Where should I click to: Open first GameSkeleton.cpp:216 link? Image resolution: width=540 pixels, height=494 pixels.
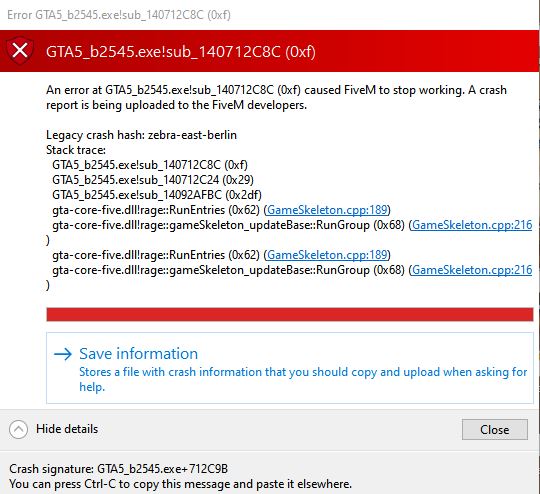point(472,225)
